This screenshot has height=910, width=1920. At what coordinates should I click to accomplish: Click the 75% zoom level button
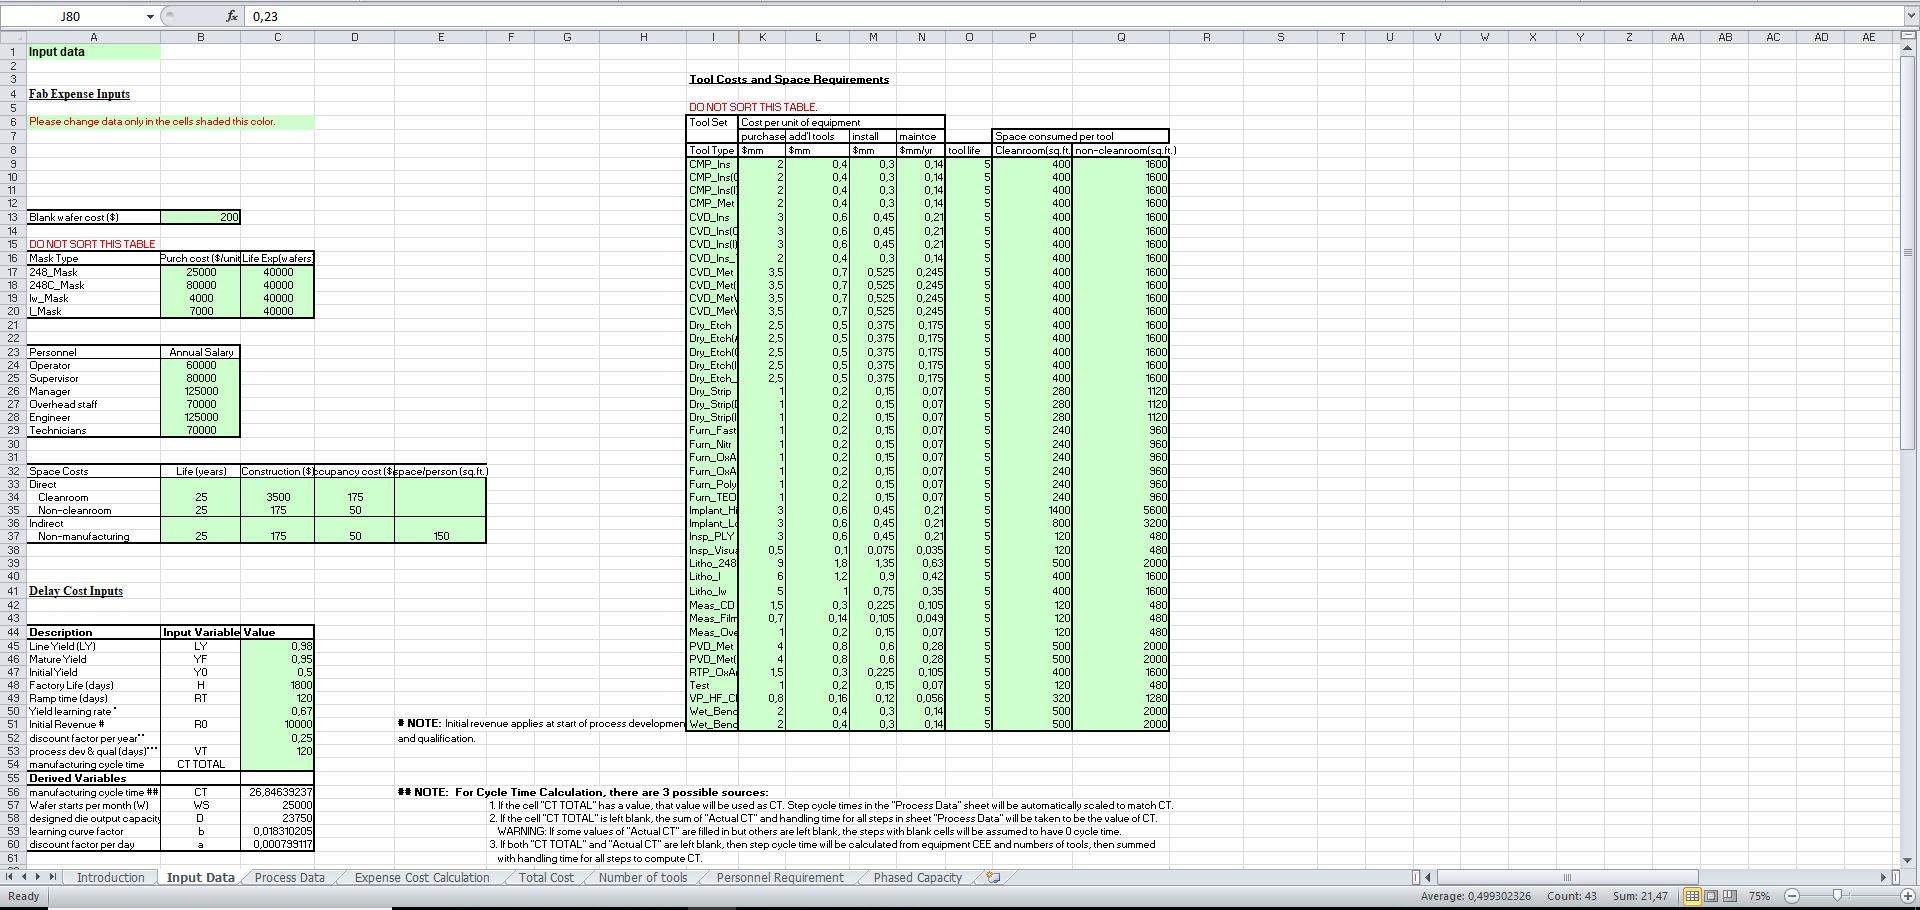coord(1760,896)
